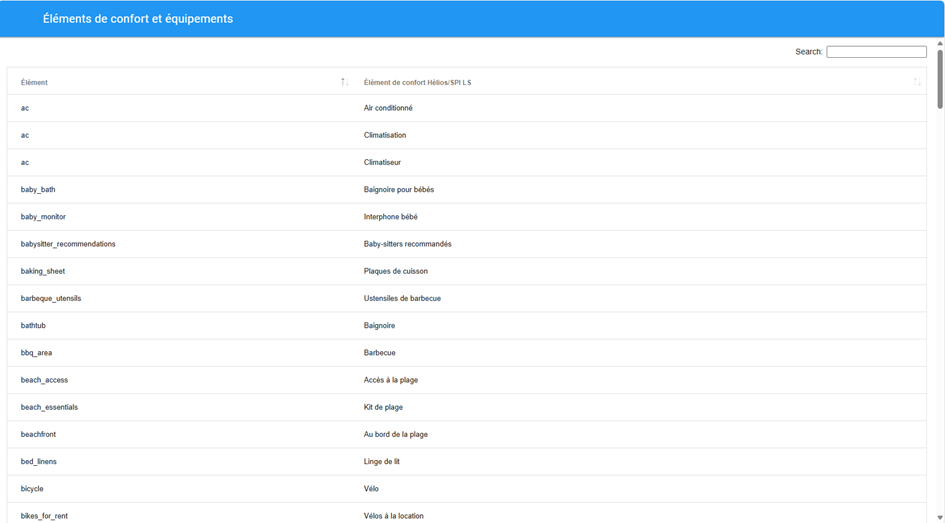Viewport: 945px width, 523px height.
Task: Select the barbeque_utensils row entry
Action: coord(51,298)
